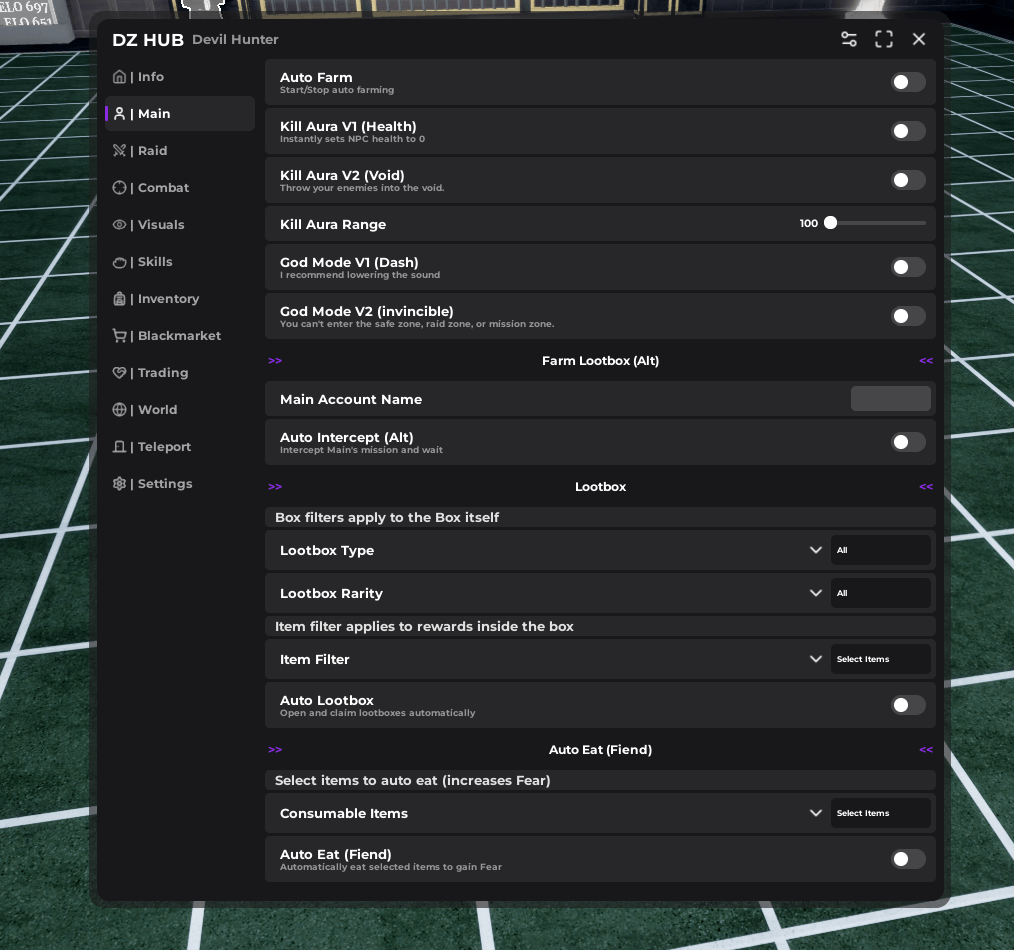Viewport: 1014px width, 950px height.
Task: Open the Lootbox Rarity 'All' selection box
Action: point(881,593)
